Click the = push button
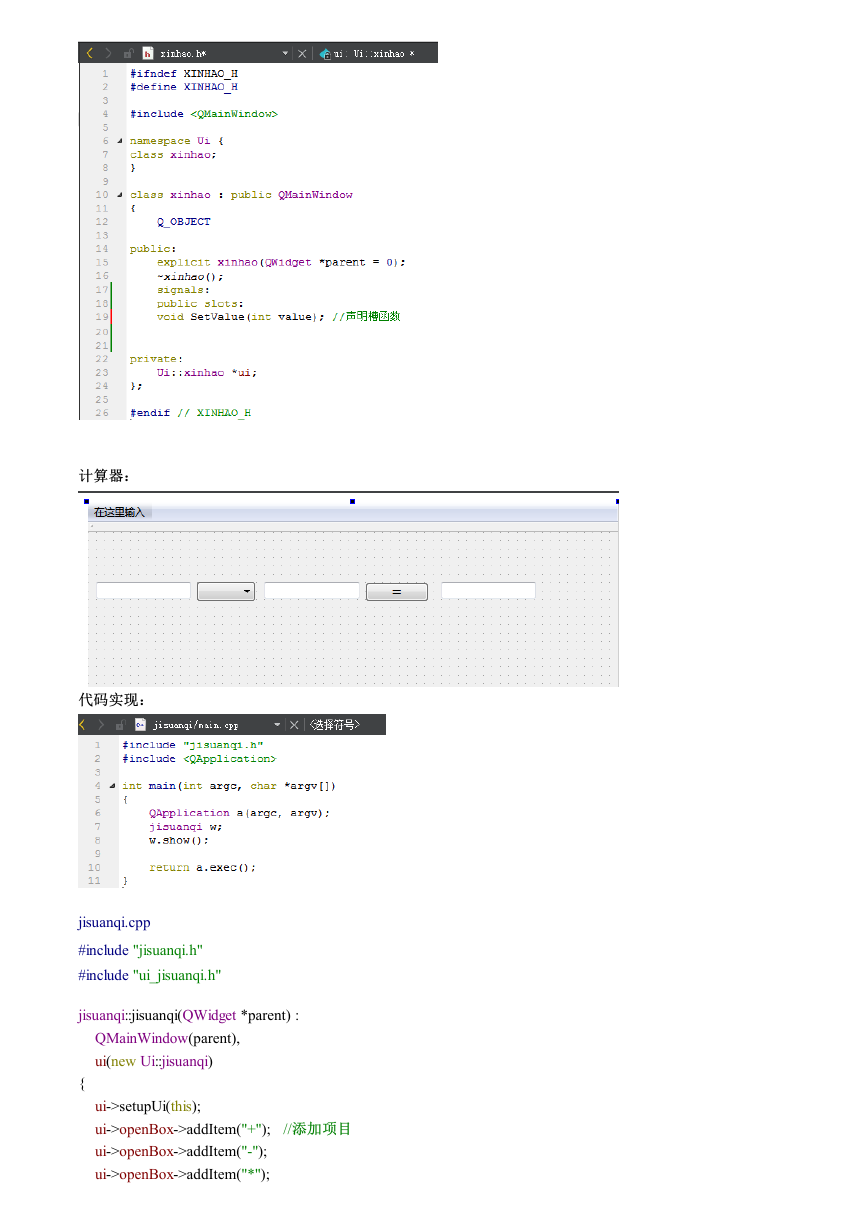The width and height of the screenshot is (868, 1228). (397, 592)
